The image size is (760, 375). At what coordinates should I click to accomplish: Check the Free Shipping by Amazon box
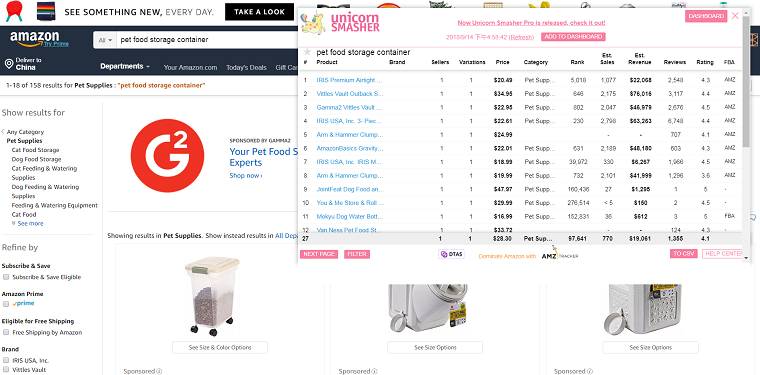(x=6, y=332)
